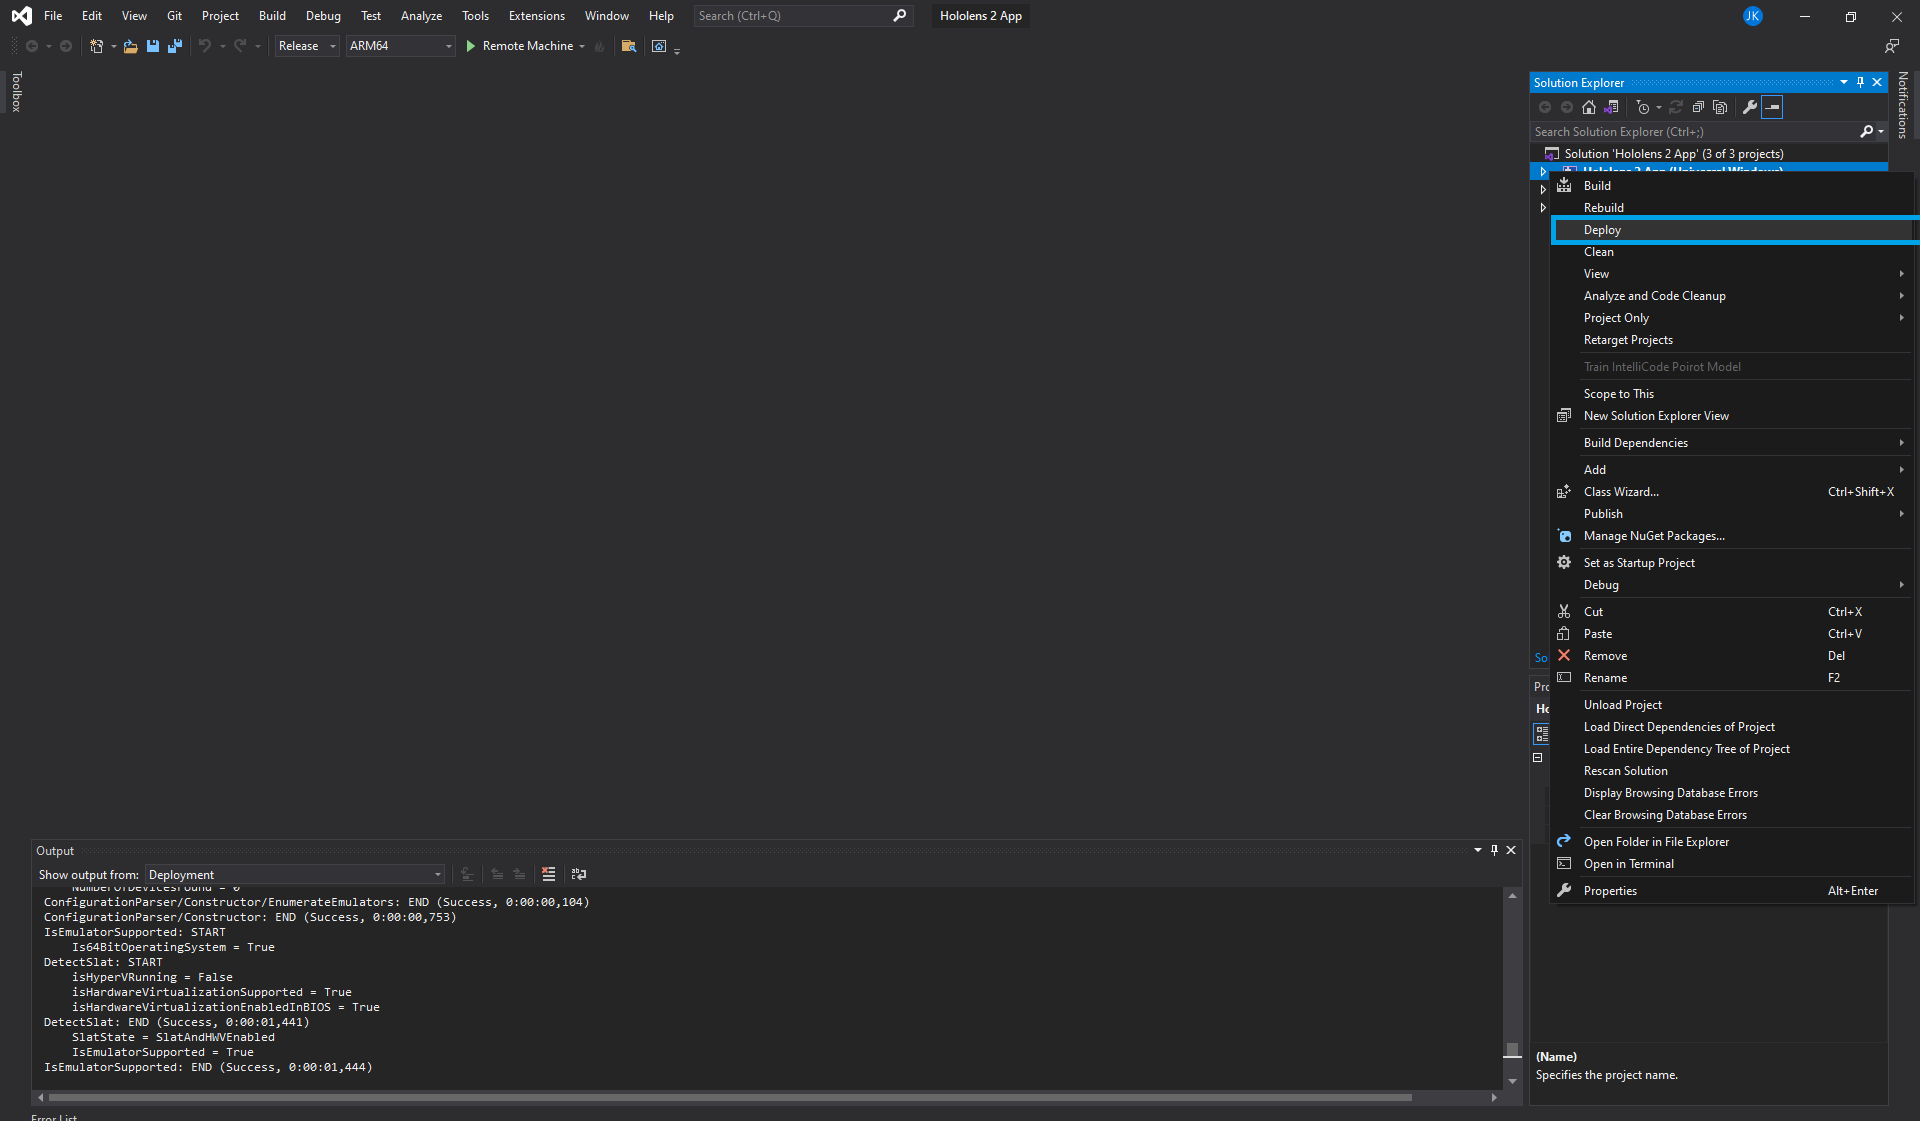Pin the Solution Explorer panel
This screenshot has height=1121, width=1920.
coord(1861,82)
